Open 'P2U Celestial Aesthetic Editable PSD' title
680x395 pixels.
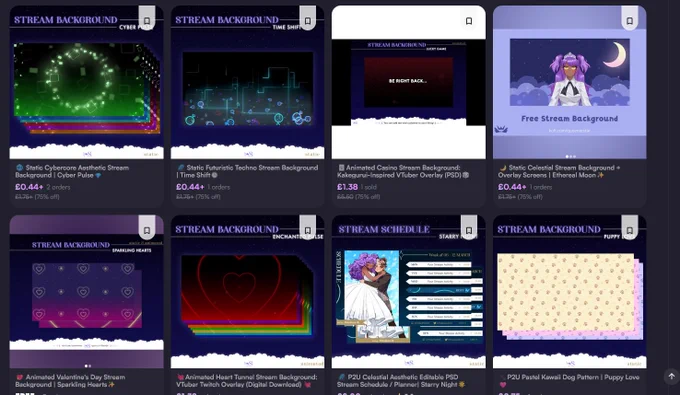coord(402,381)
